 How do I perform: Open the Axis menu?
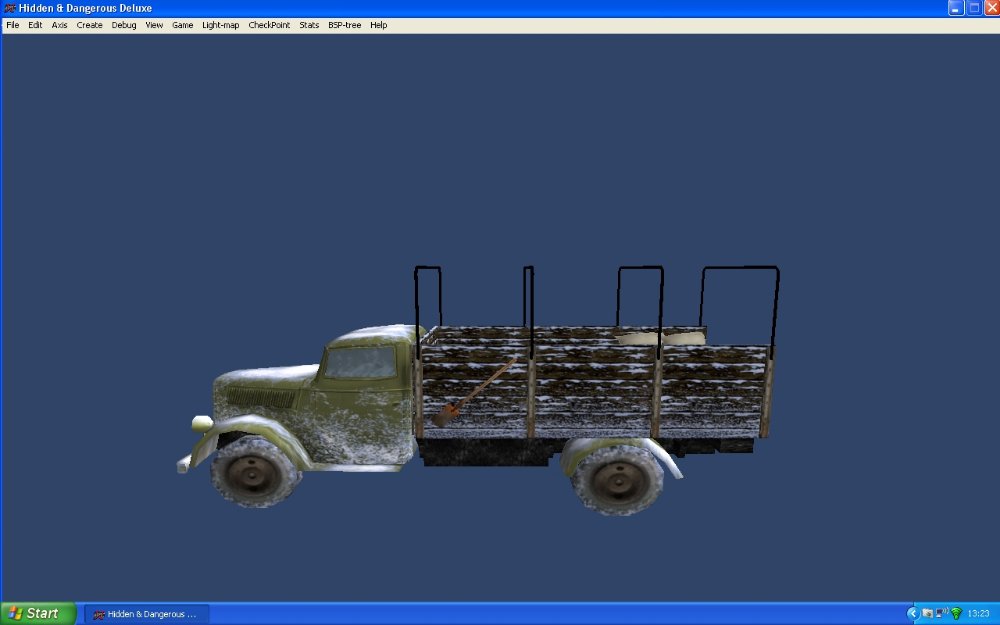click(59, 25)
